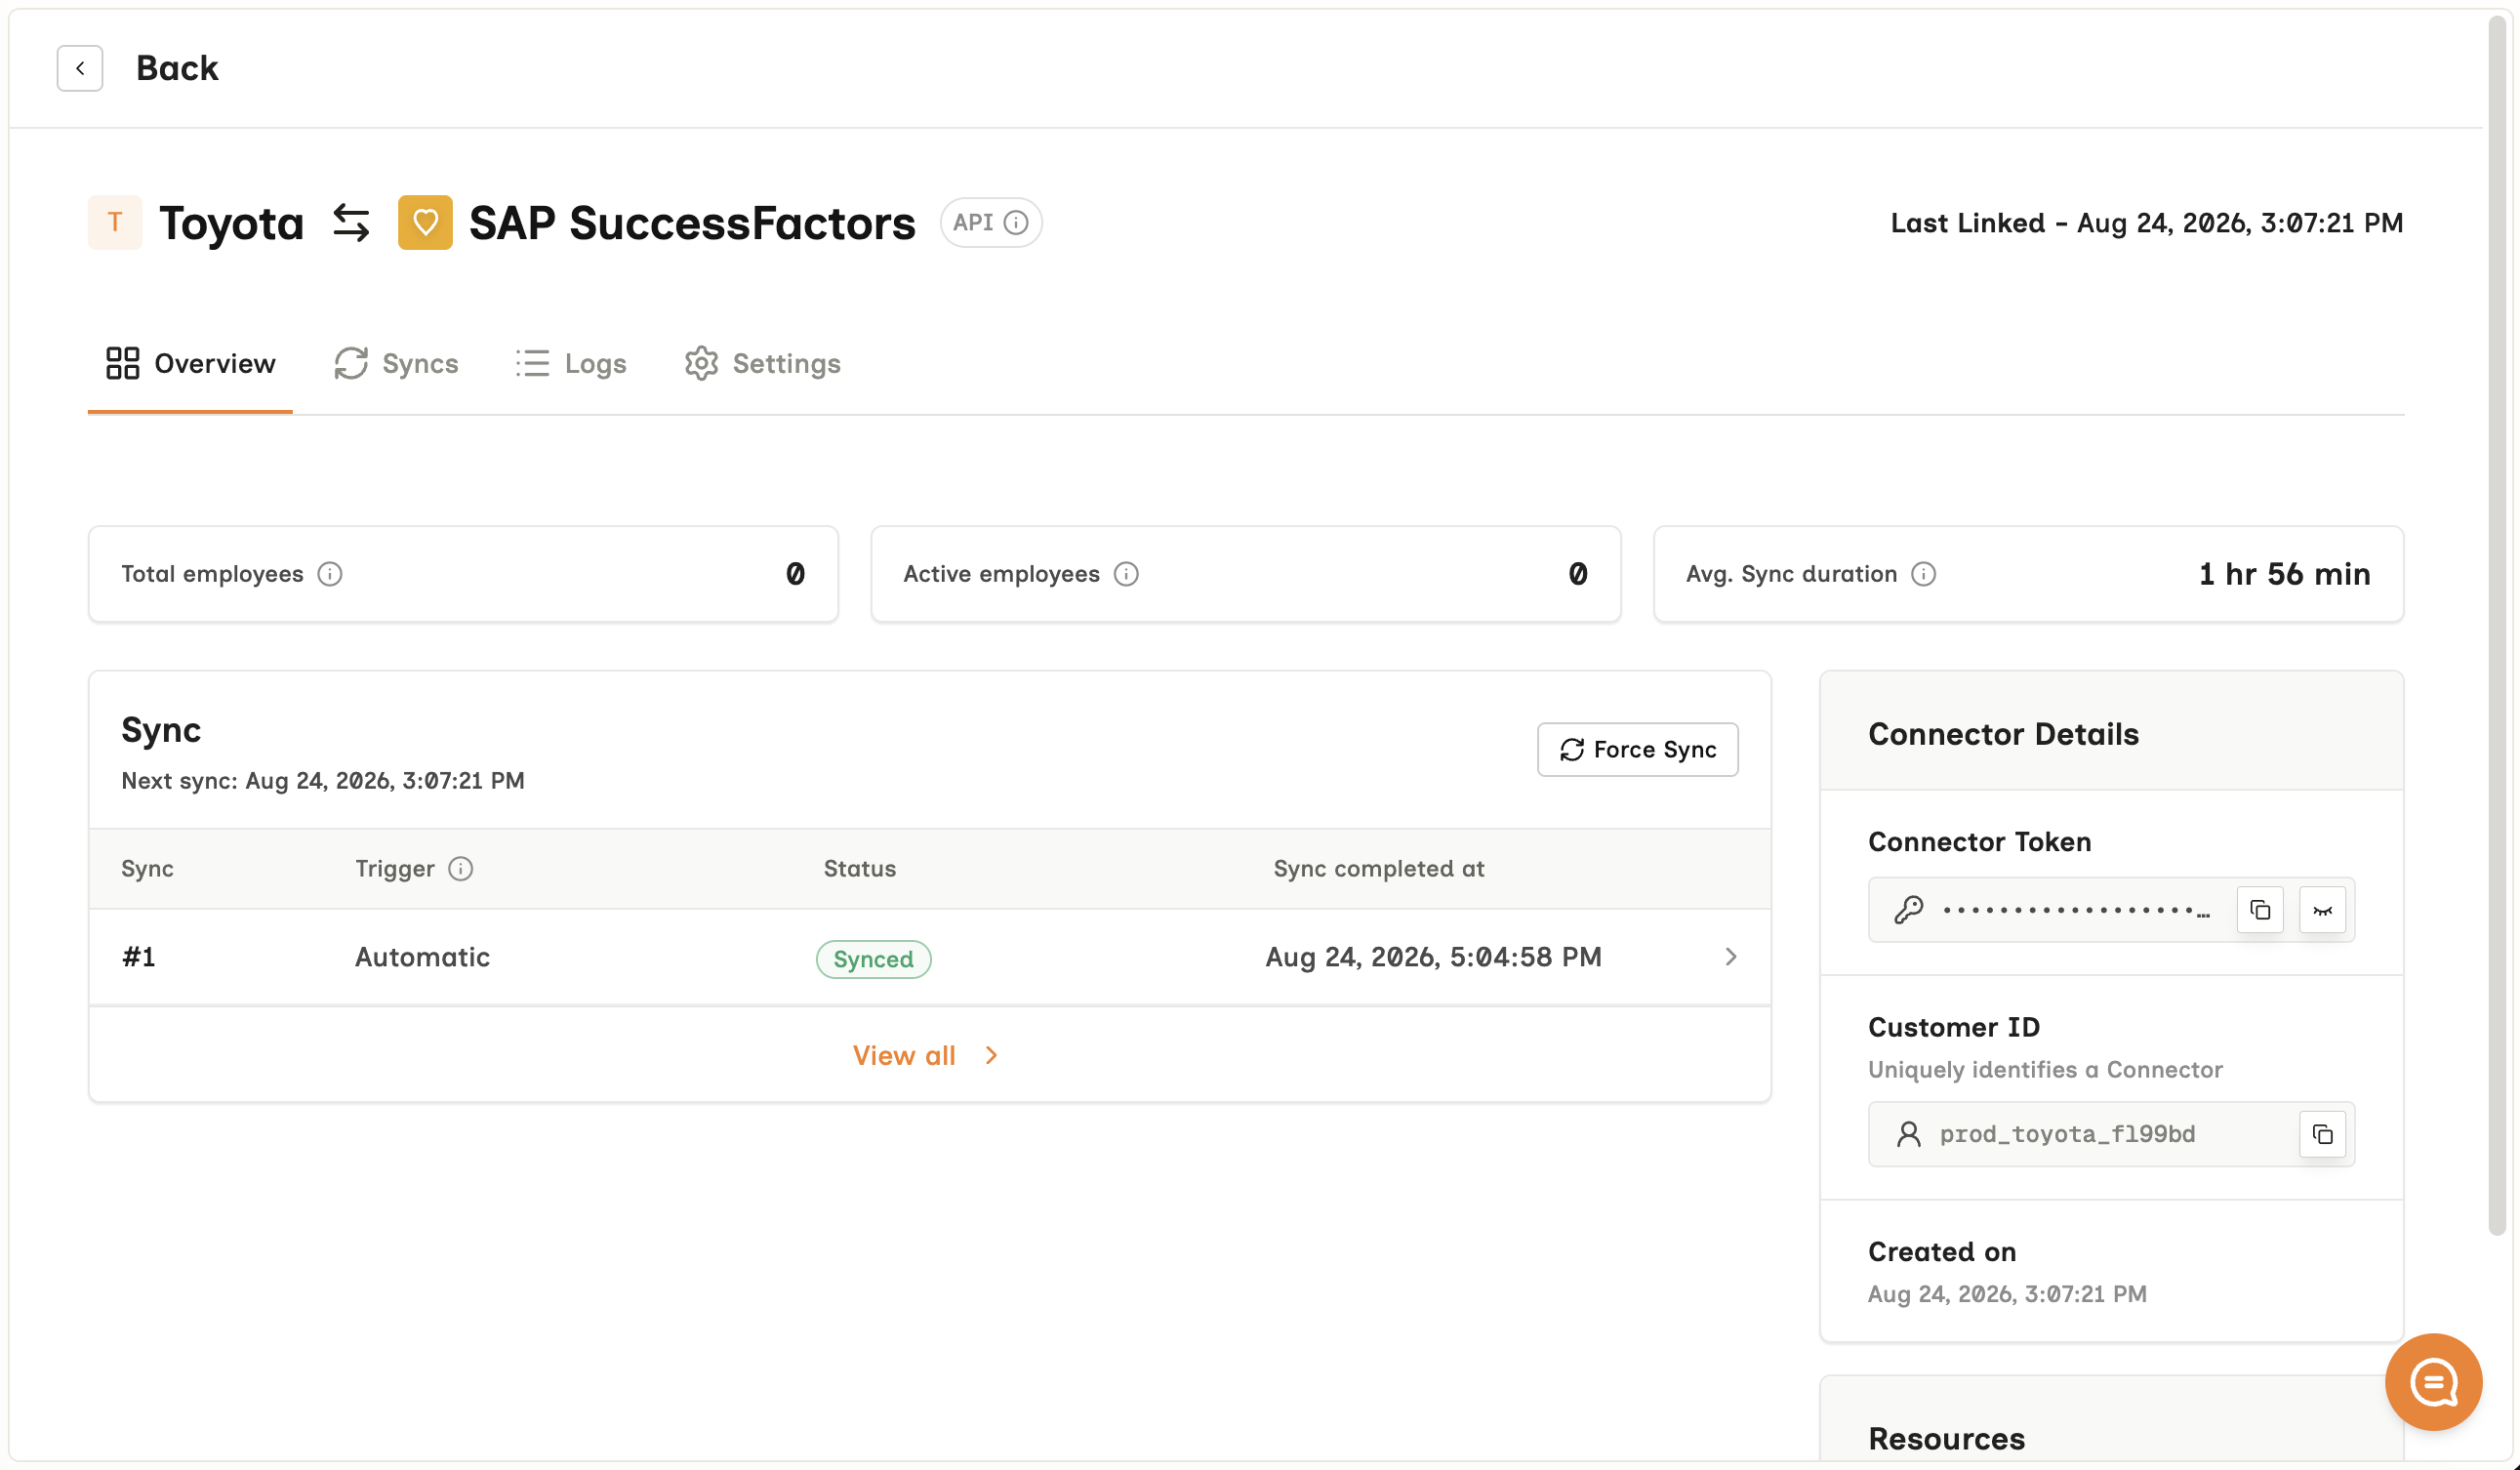
Task: Click the Created on date value
Action: (2006, 1294)
